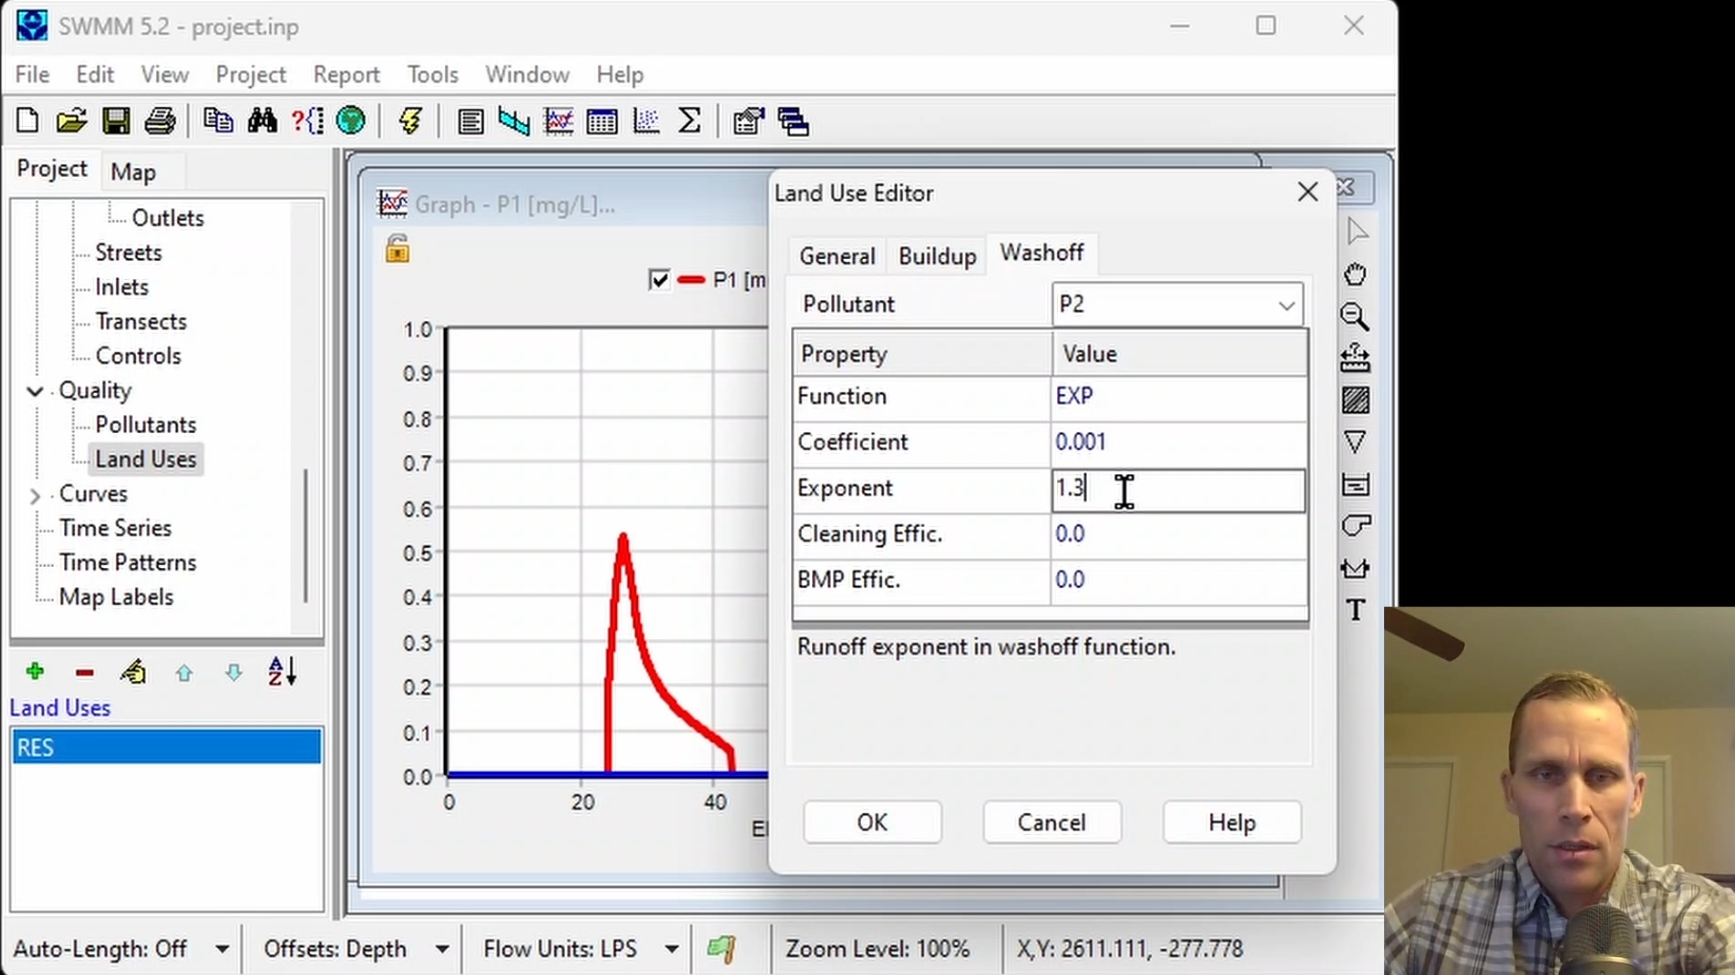The height and width of the screenshot is (975, 1735).
Task: Click the Statistics sigma icon
Action: coord(690,121)
